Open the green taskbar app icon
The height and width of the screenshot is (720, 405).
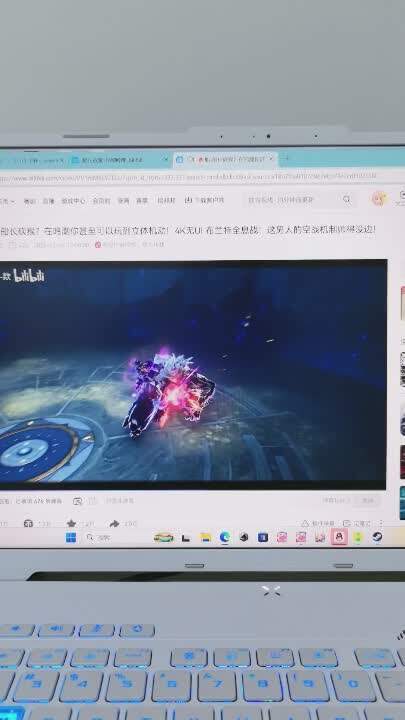pos(358,536)
